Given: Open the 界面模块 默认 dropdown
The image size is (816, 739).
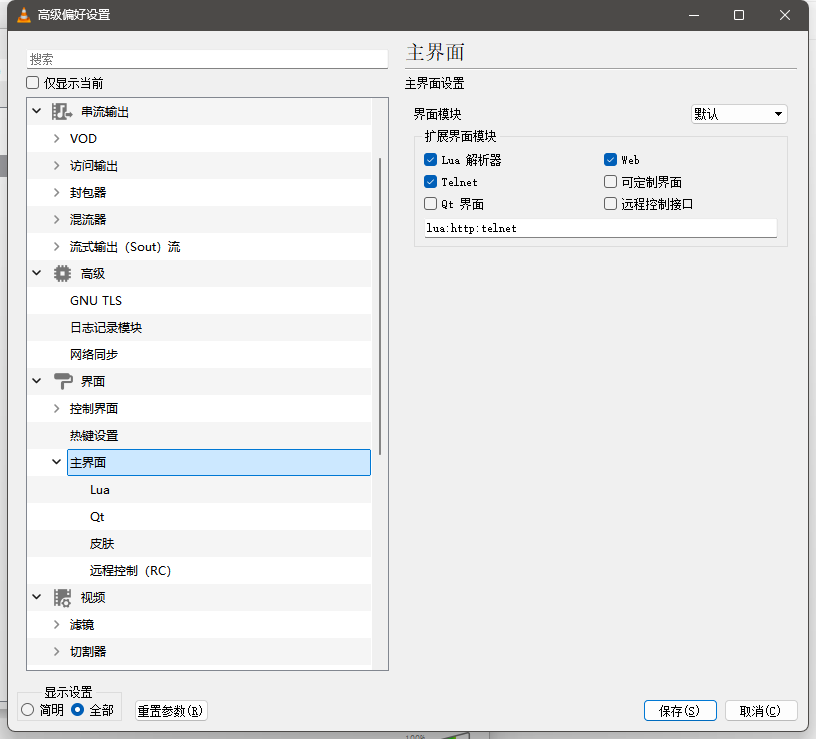Looking at the screenshot, I should tap(739, 114).
